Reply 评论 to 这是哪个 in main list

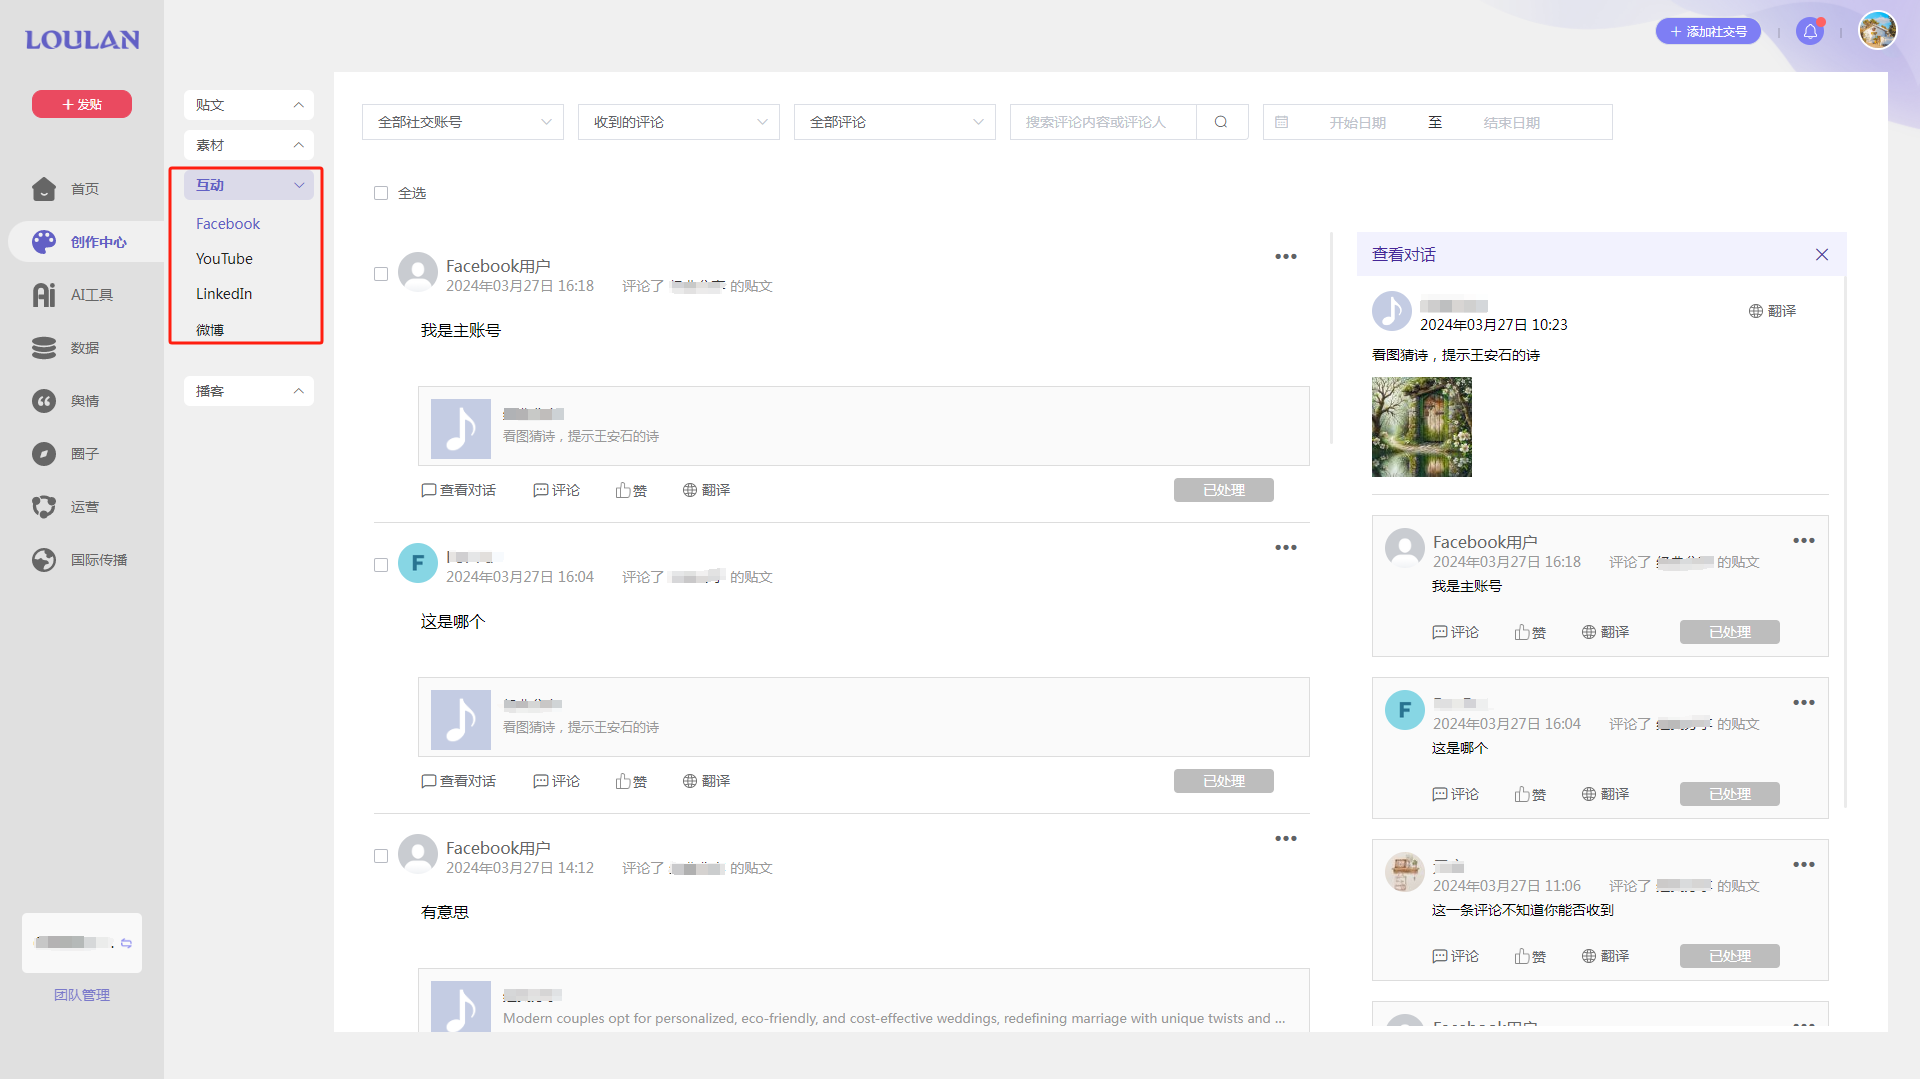pyautogui.click(x=557, y=781)
